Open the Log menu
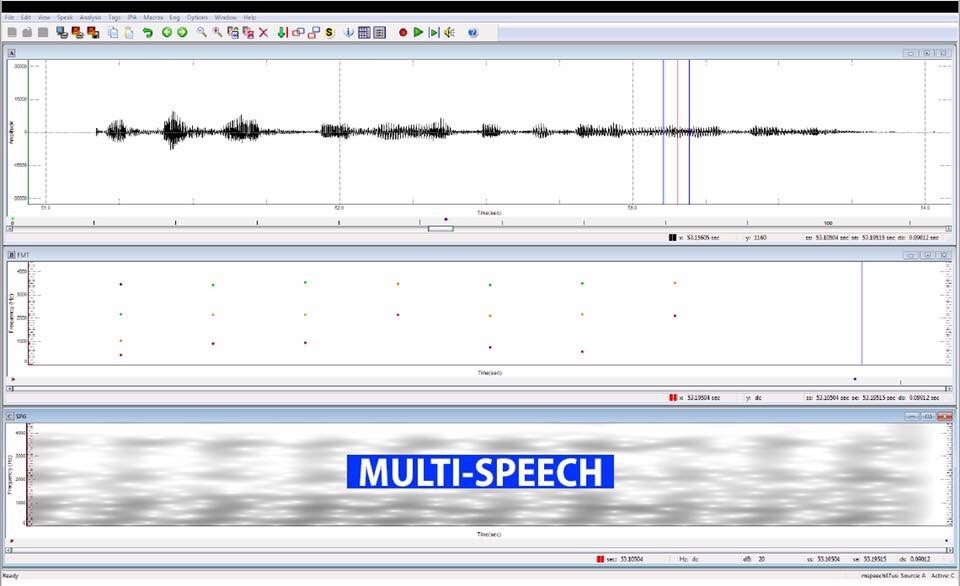The width and height of the screenshot is (960, 586). tap(174, 17)
